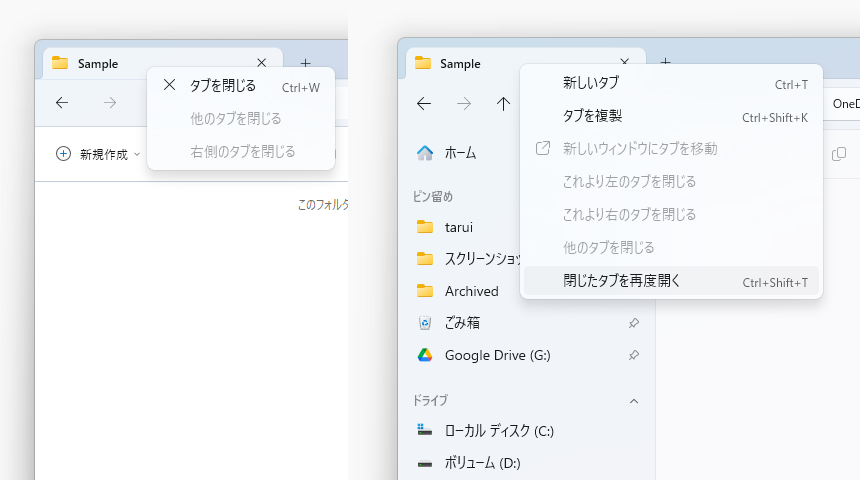Click the up arrow in right window
The image size is (860, 480).
[x=503, y=103]
